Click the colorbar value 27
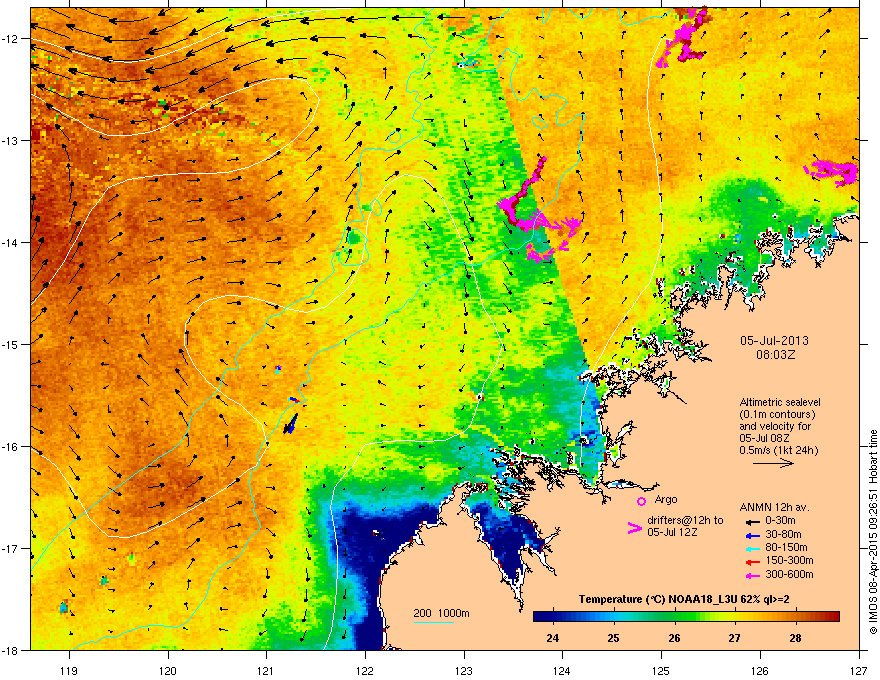 734,638
